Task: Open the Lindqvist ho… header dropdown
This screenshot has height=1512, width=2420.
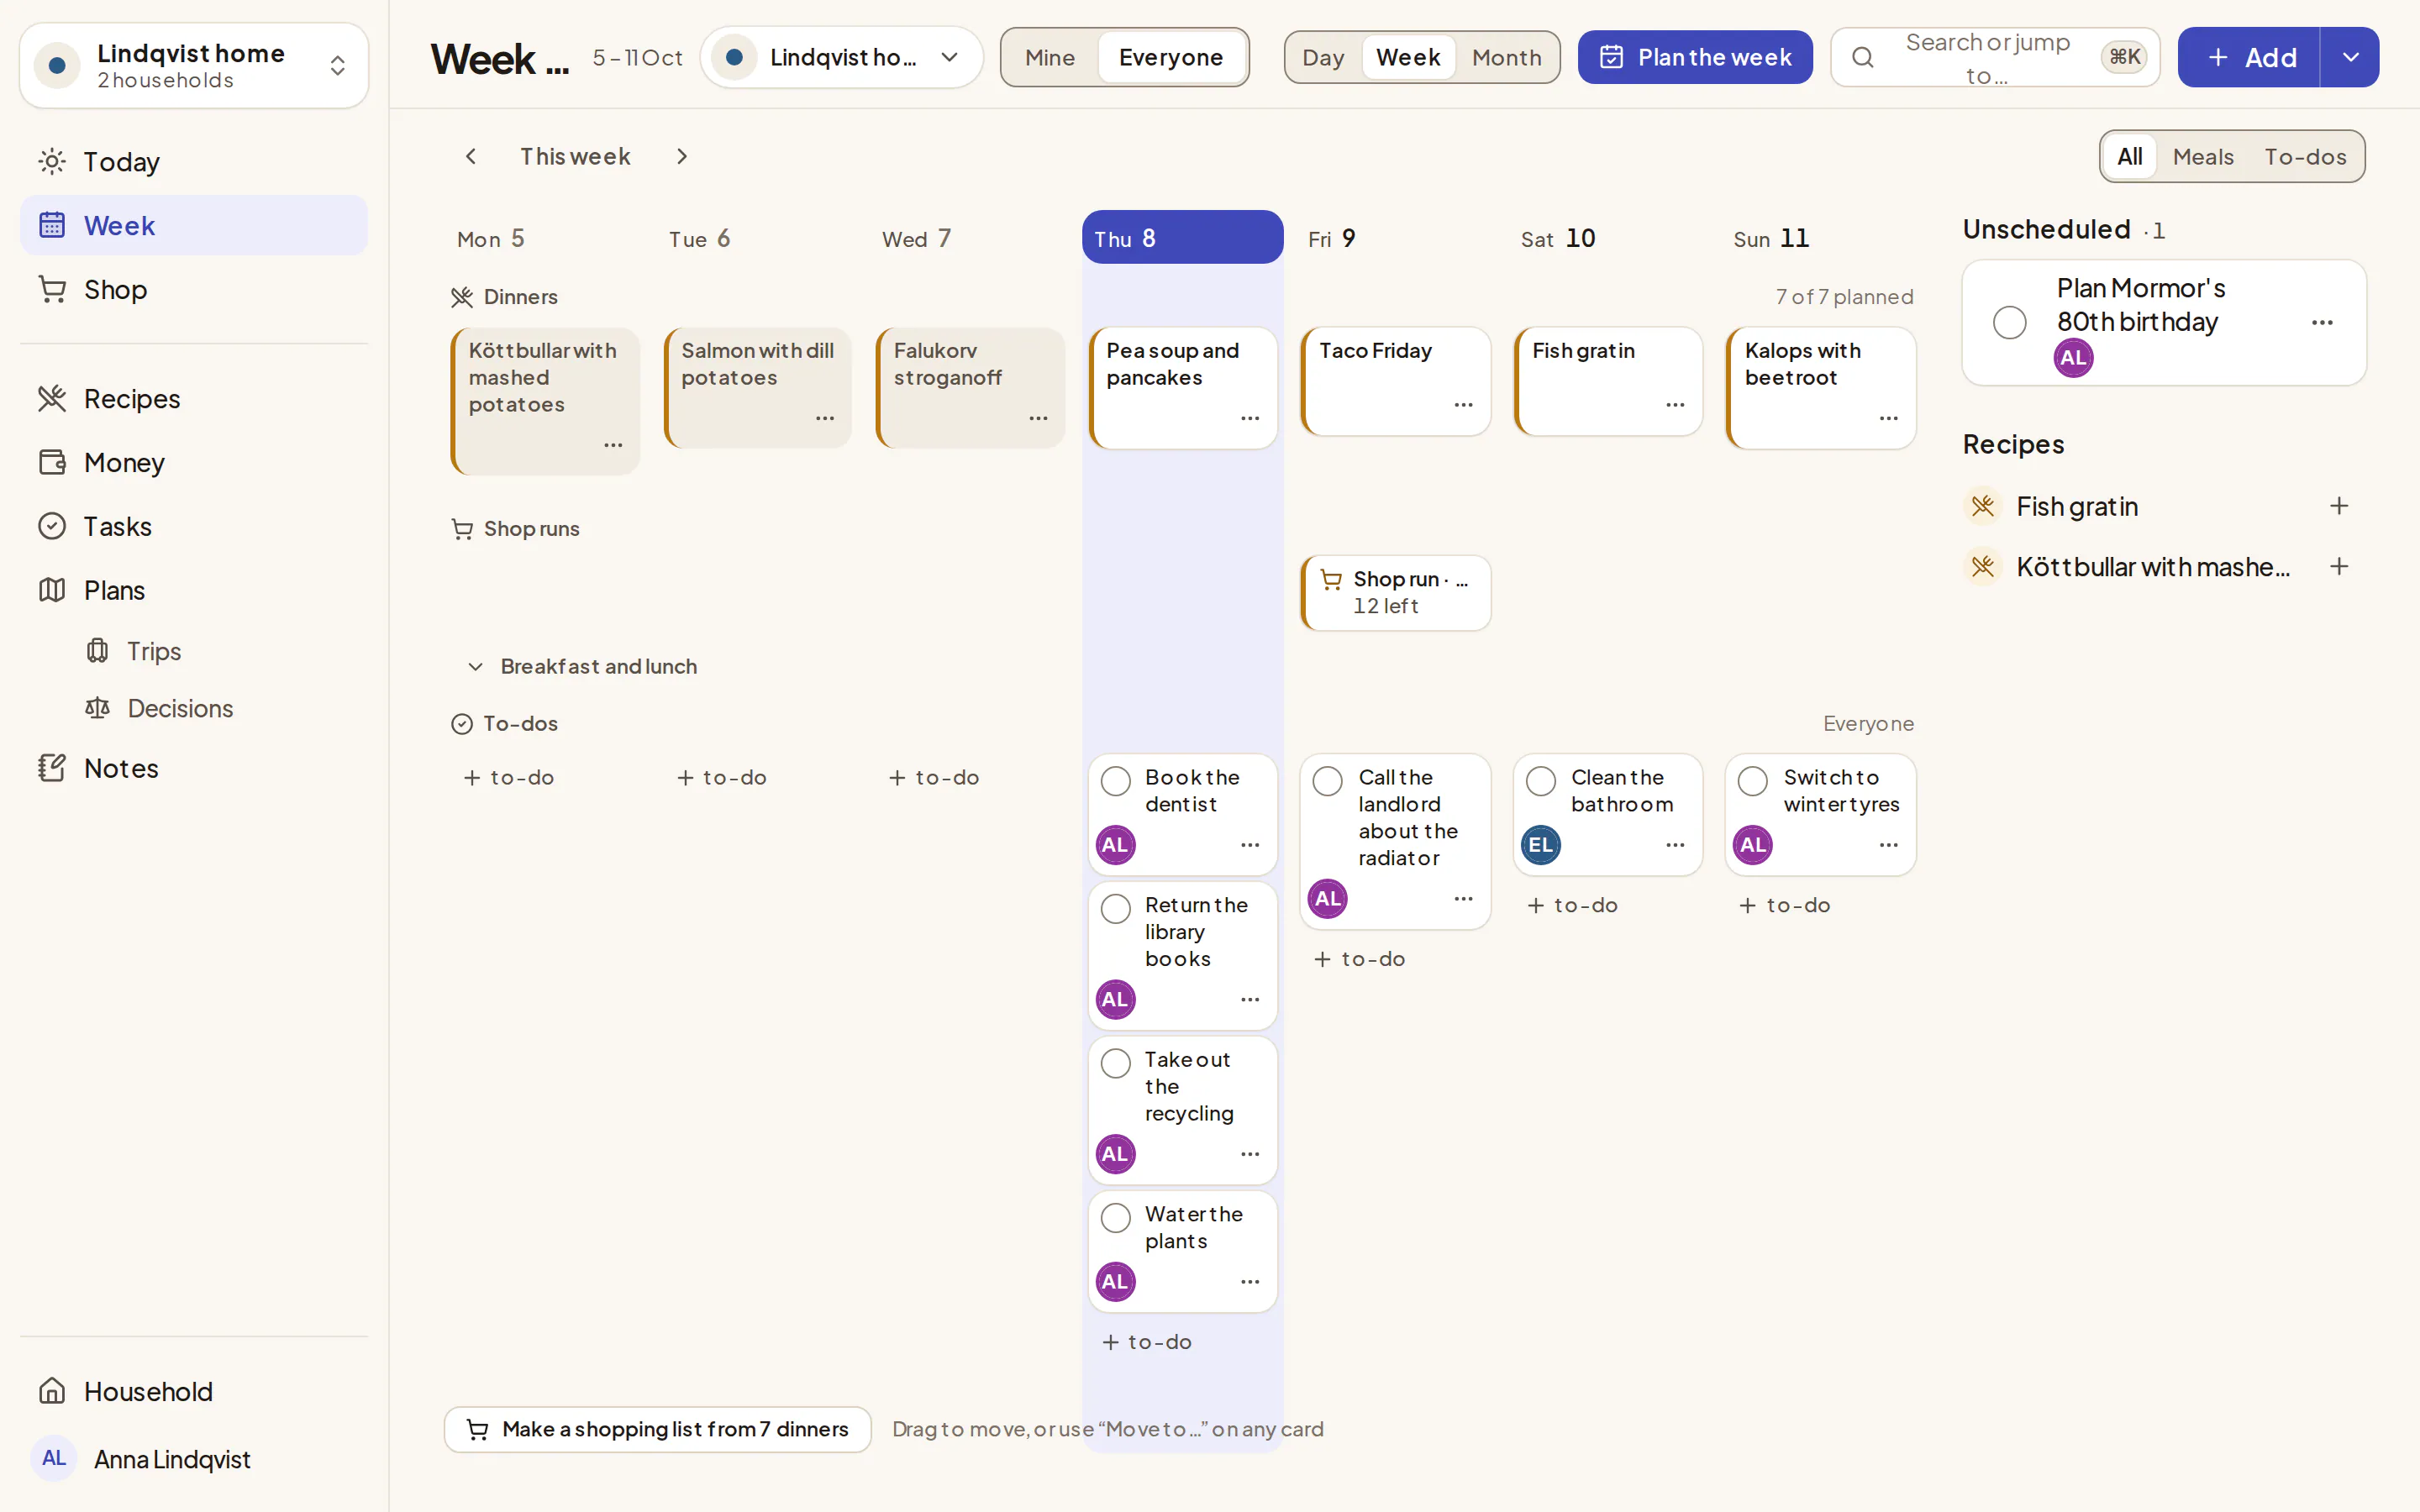Action: tap(841, 57)
